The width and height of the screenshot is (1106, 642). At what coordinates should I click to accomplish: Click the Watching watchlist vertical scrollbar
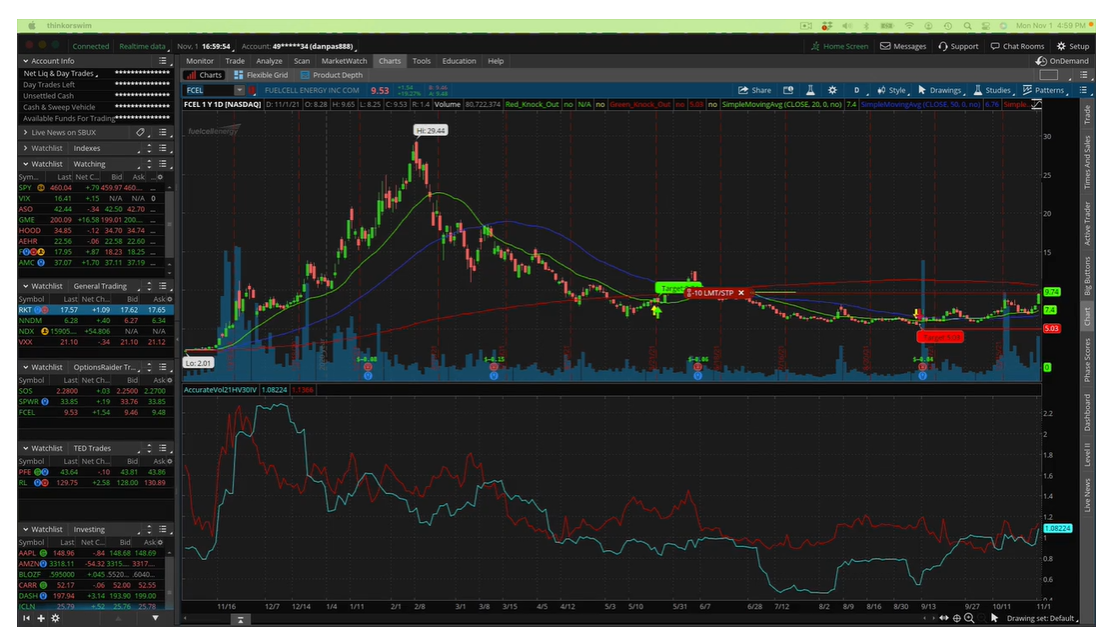coord(169,226)
